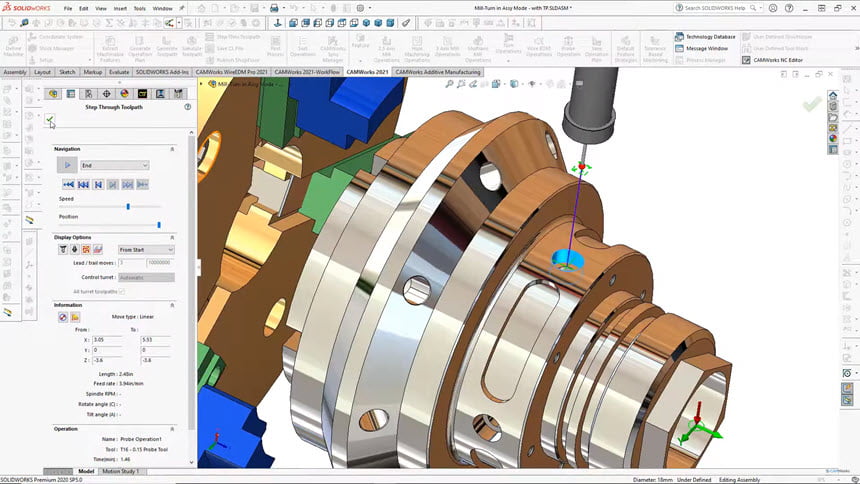860x484 pixels.
Task: Switch to SOLIDWORKS Add-Ins tab
Action: tap(162, 72)
